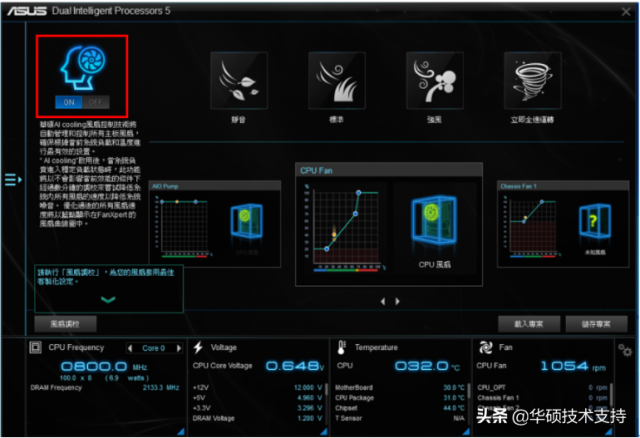Click the MotherBoard temperature row
Screen dimensions: 640x438
pos(400,387)
